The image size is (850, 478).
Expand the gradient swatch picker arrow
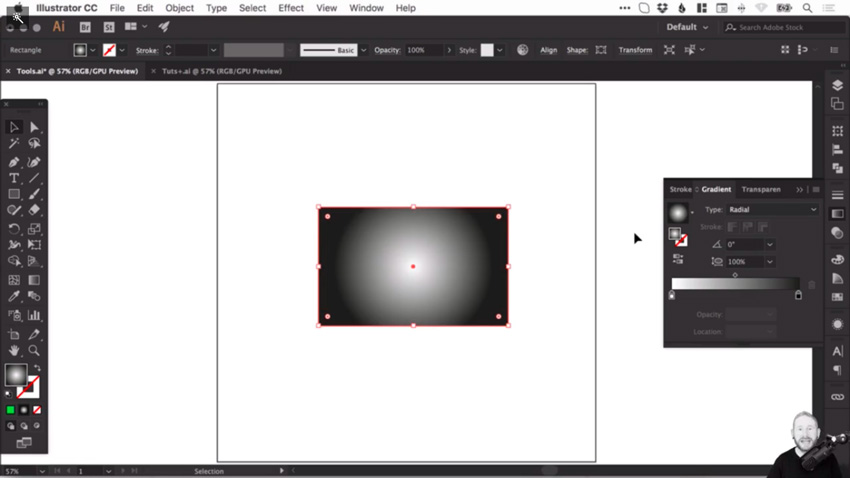[692, 213]
